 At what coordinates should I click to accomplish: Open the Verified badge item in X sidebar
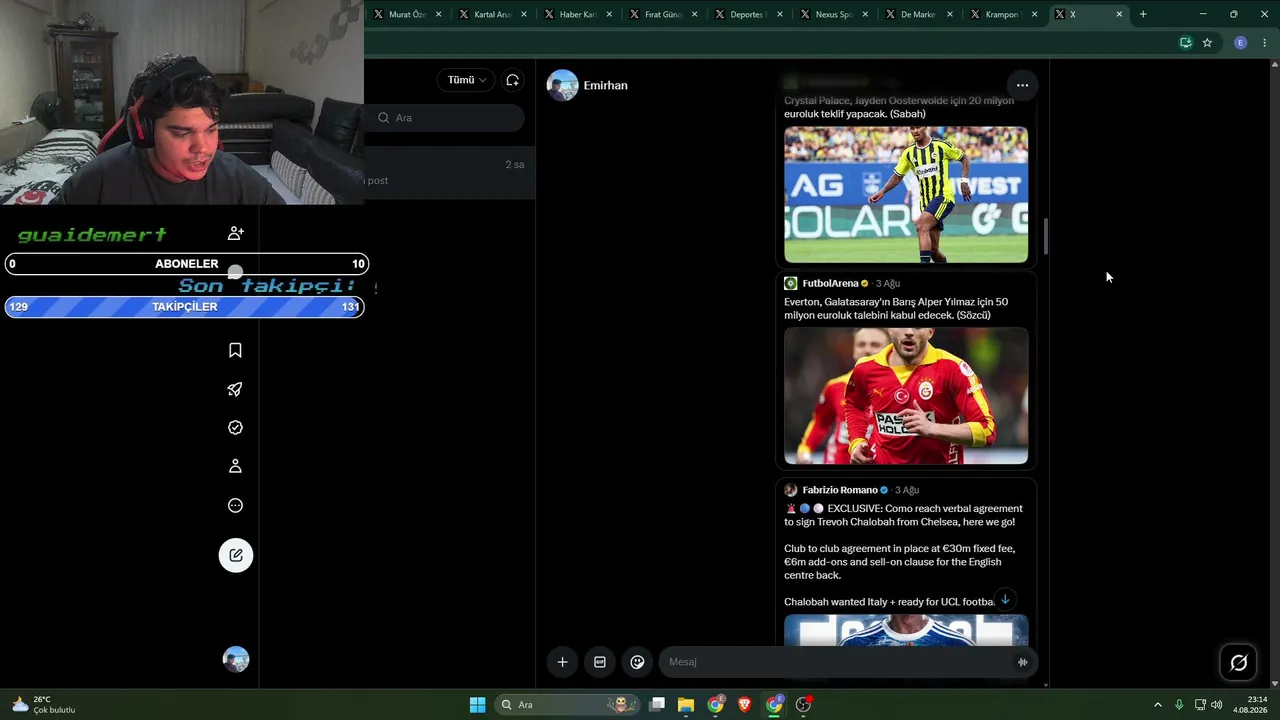click(x=235, y=428)
